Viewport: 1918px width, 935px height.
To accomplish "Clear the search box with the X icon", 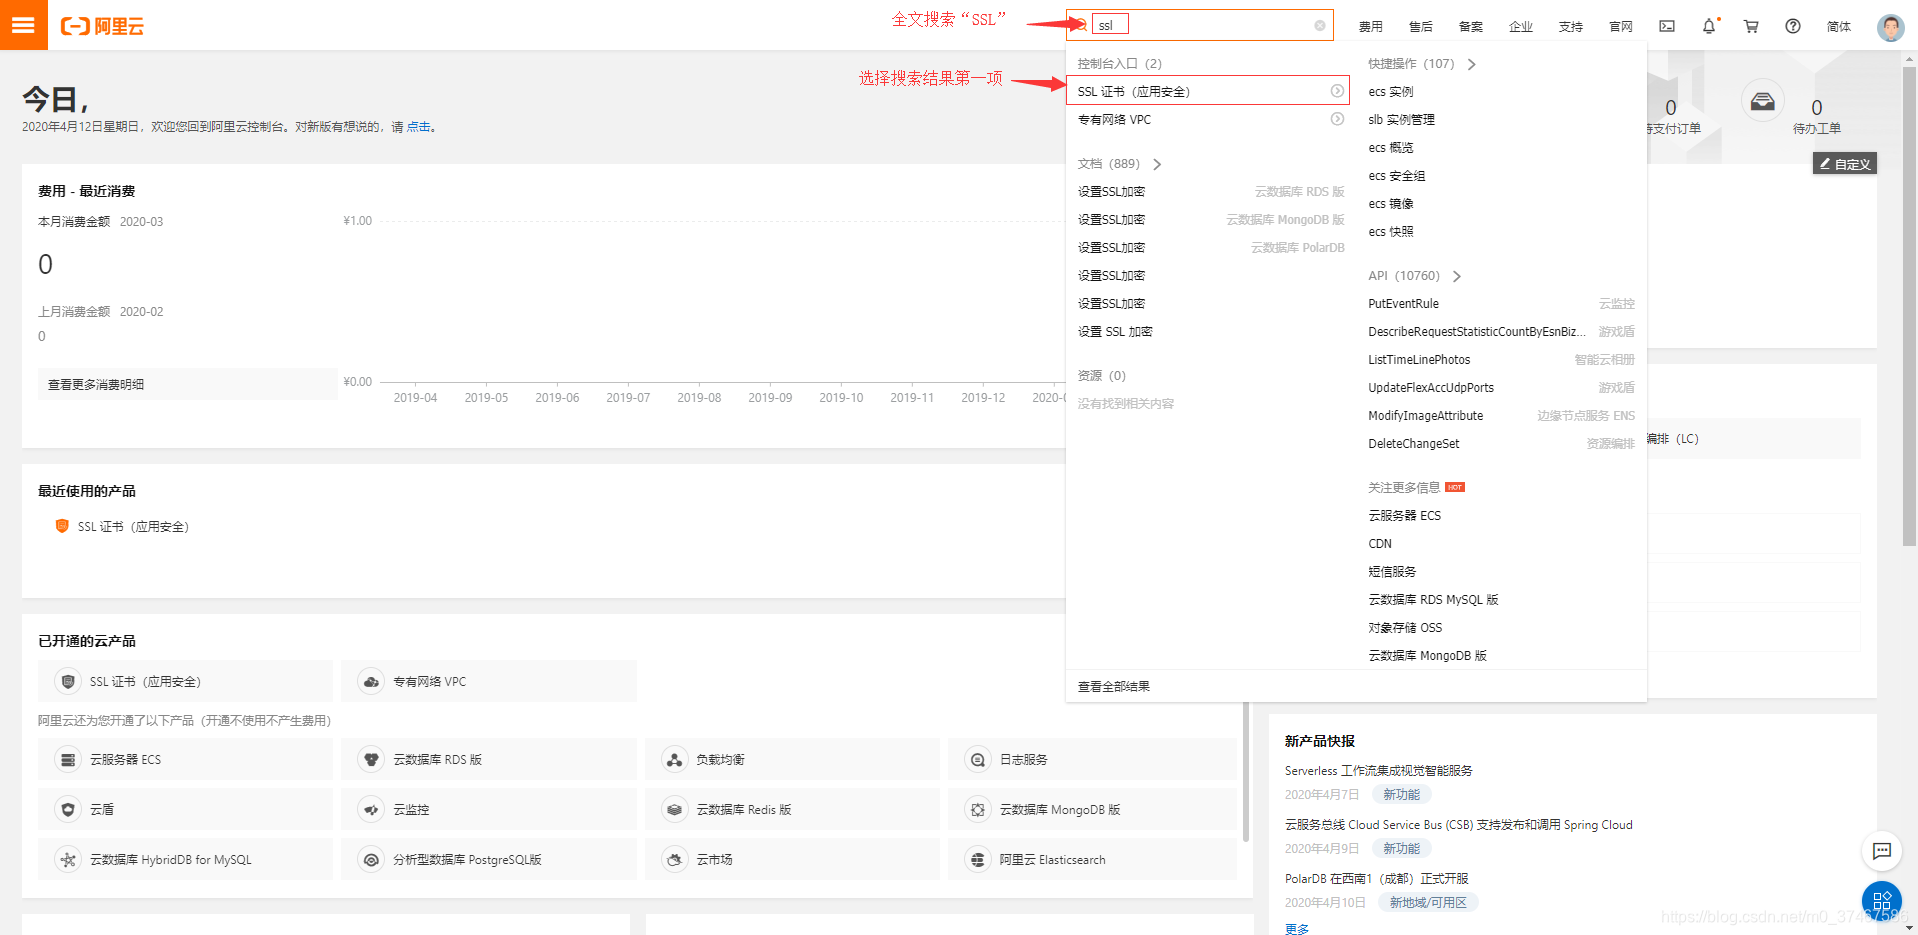I will tap(1320, 25).
